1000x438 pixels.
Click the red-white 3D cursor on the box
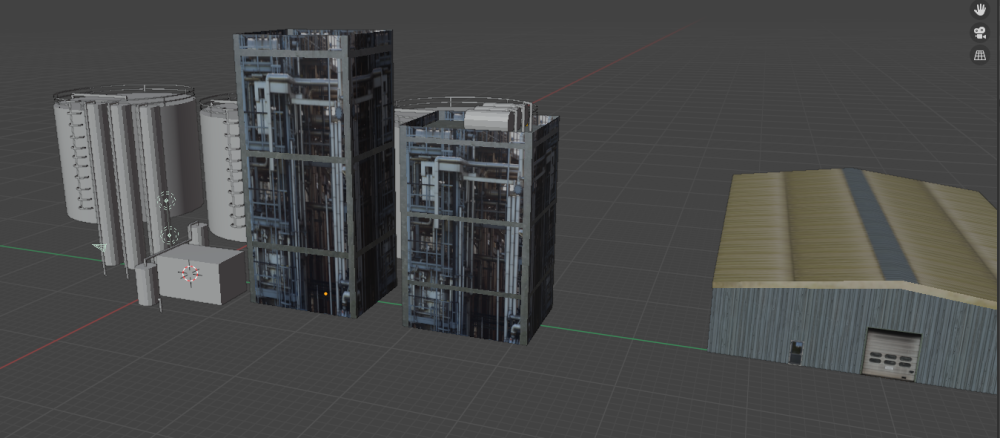[192, 274]
